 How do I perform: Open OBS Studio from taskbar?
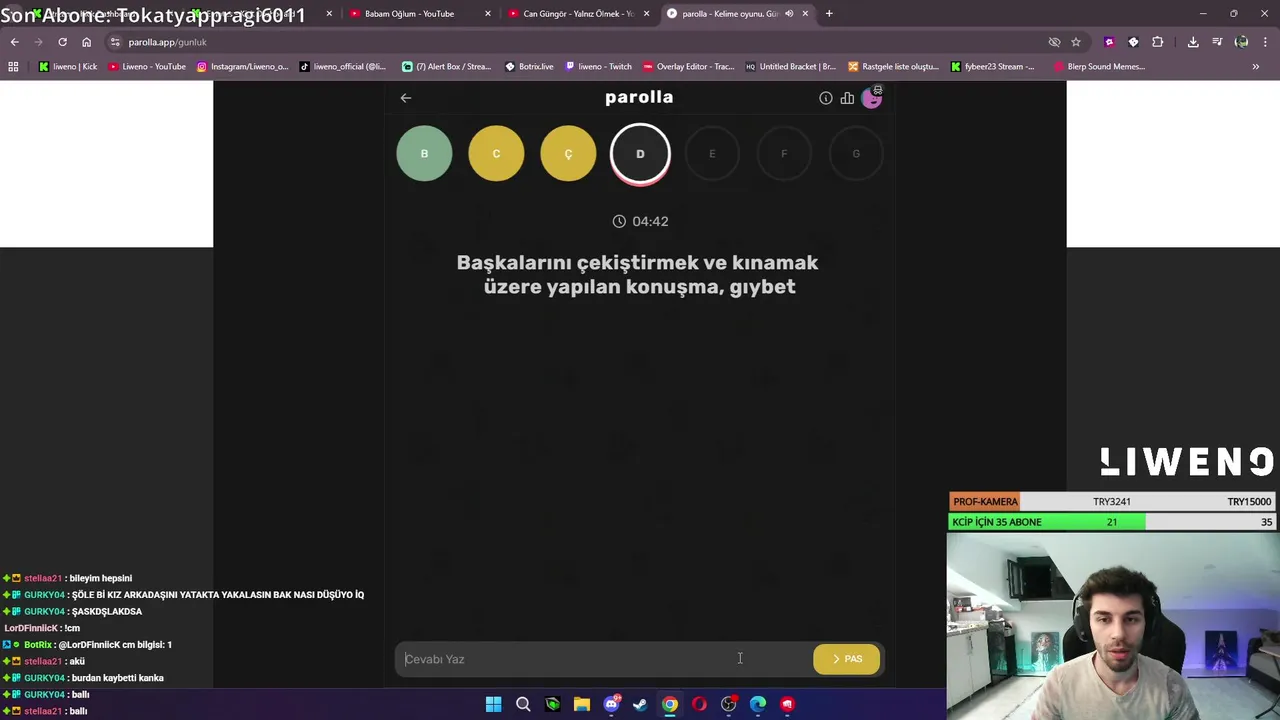tap(729, 704)
